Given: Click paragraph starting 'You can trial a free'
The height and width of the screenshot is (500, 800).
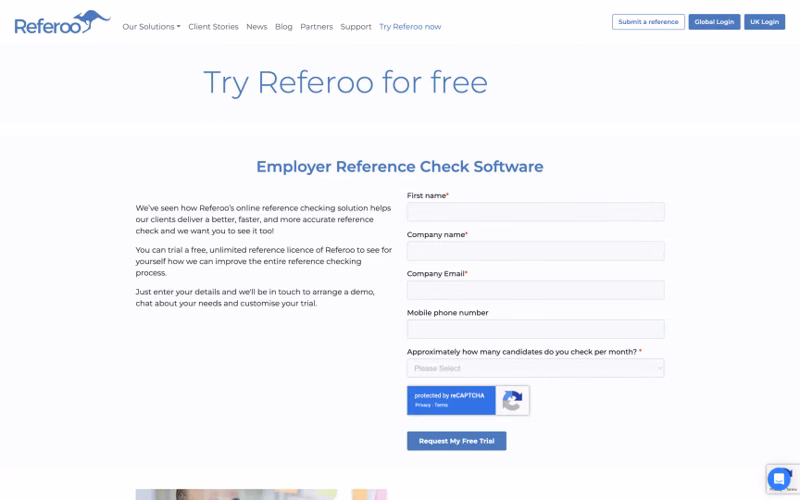Looking at the screenshot, I should 263,261.
